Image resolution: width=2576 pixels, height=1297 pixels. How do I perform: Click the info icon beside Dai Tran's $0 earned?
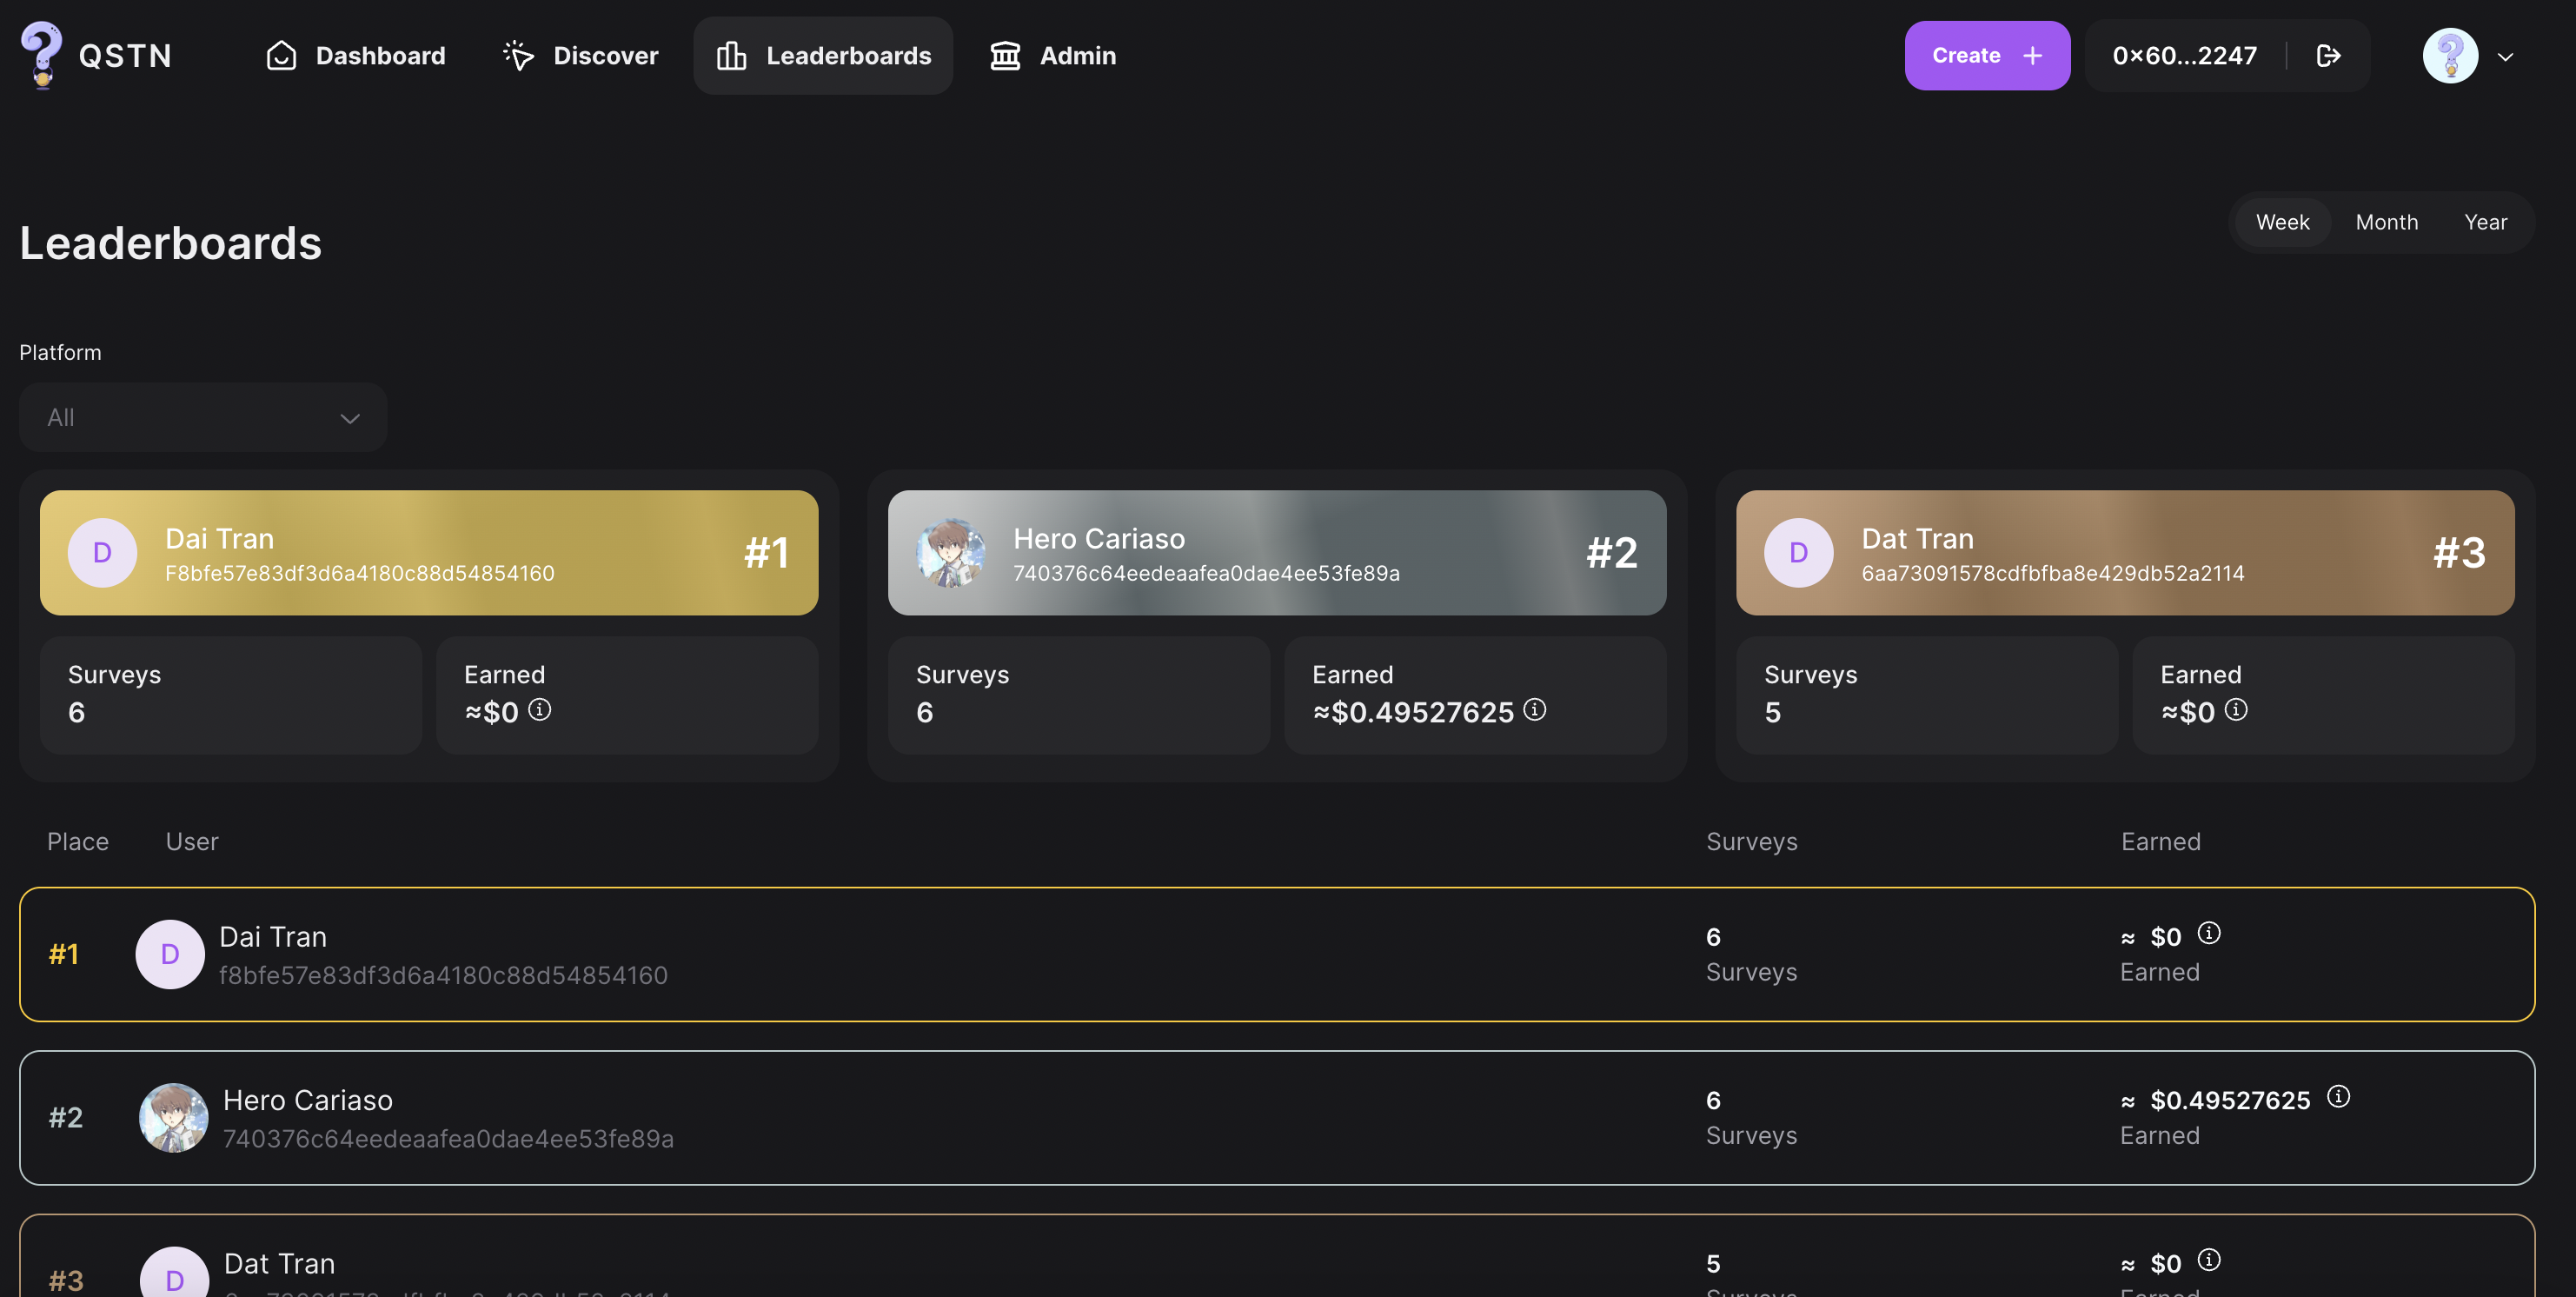click(x=541, y=710)
